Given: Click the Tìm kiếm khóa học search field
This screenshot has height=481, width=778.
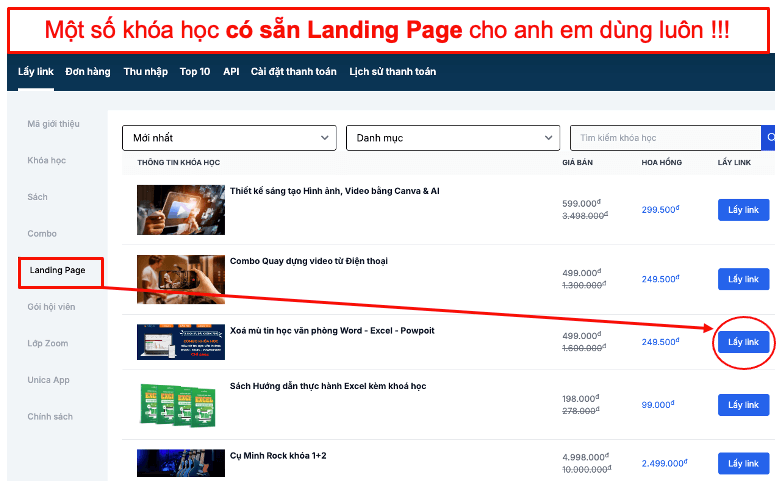Looking at the screenshot, I should click(665, 137).
